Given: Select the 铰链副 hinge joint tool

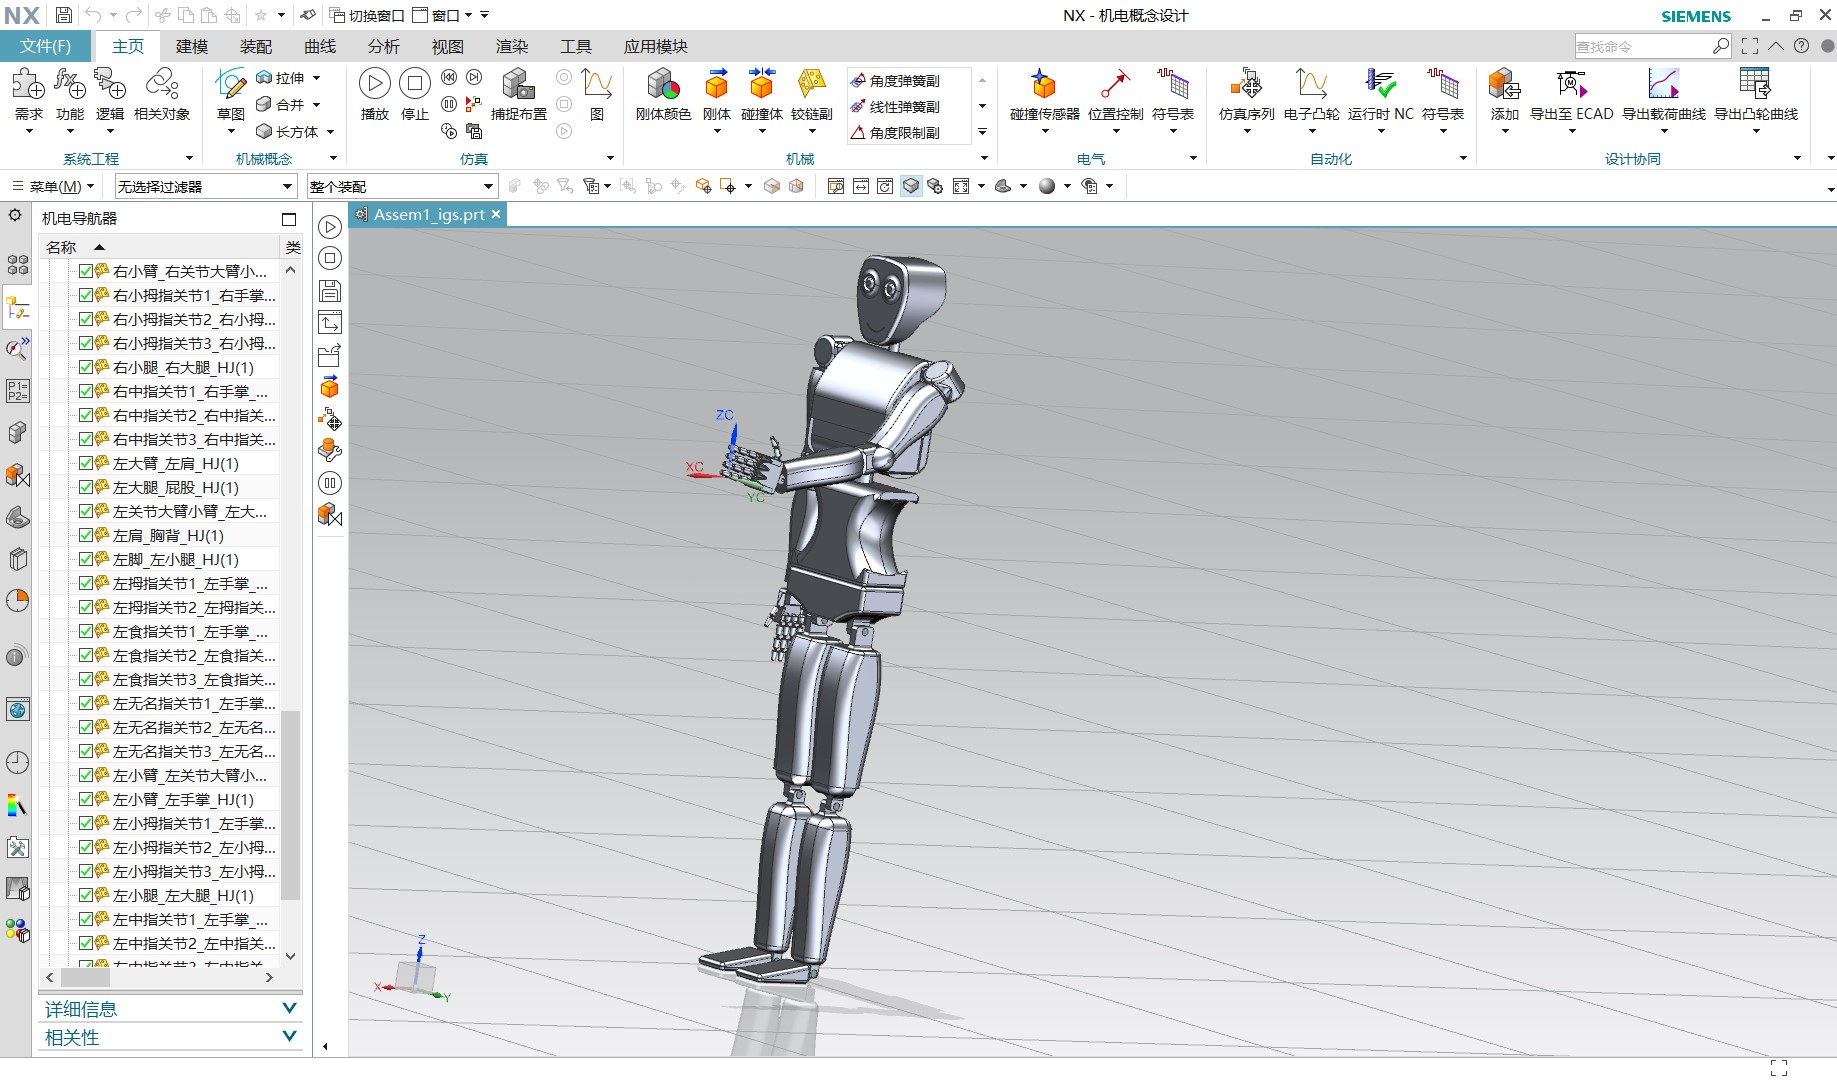Looking at the screenshot, I should point(812,84).
